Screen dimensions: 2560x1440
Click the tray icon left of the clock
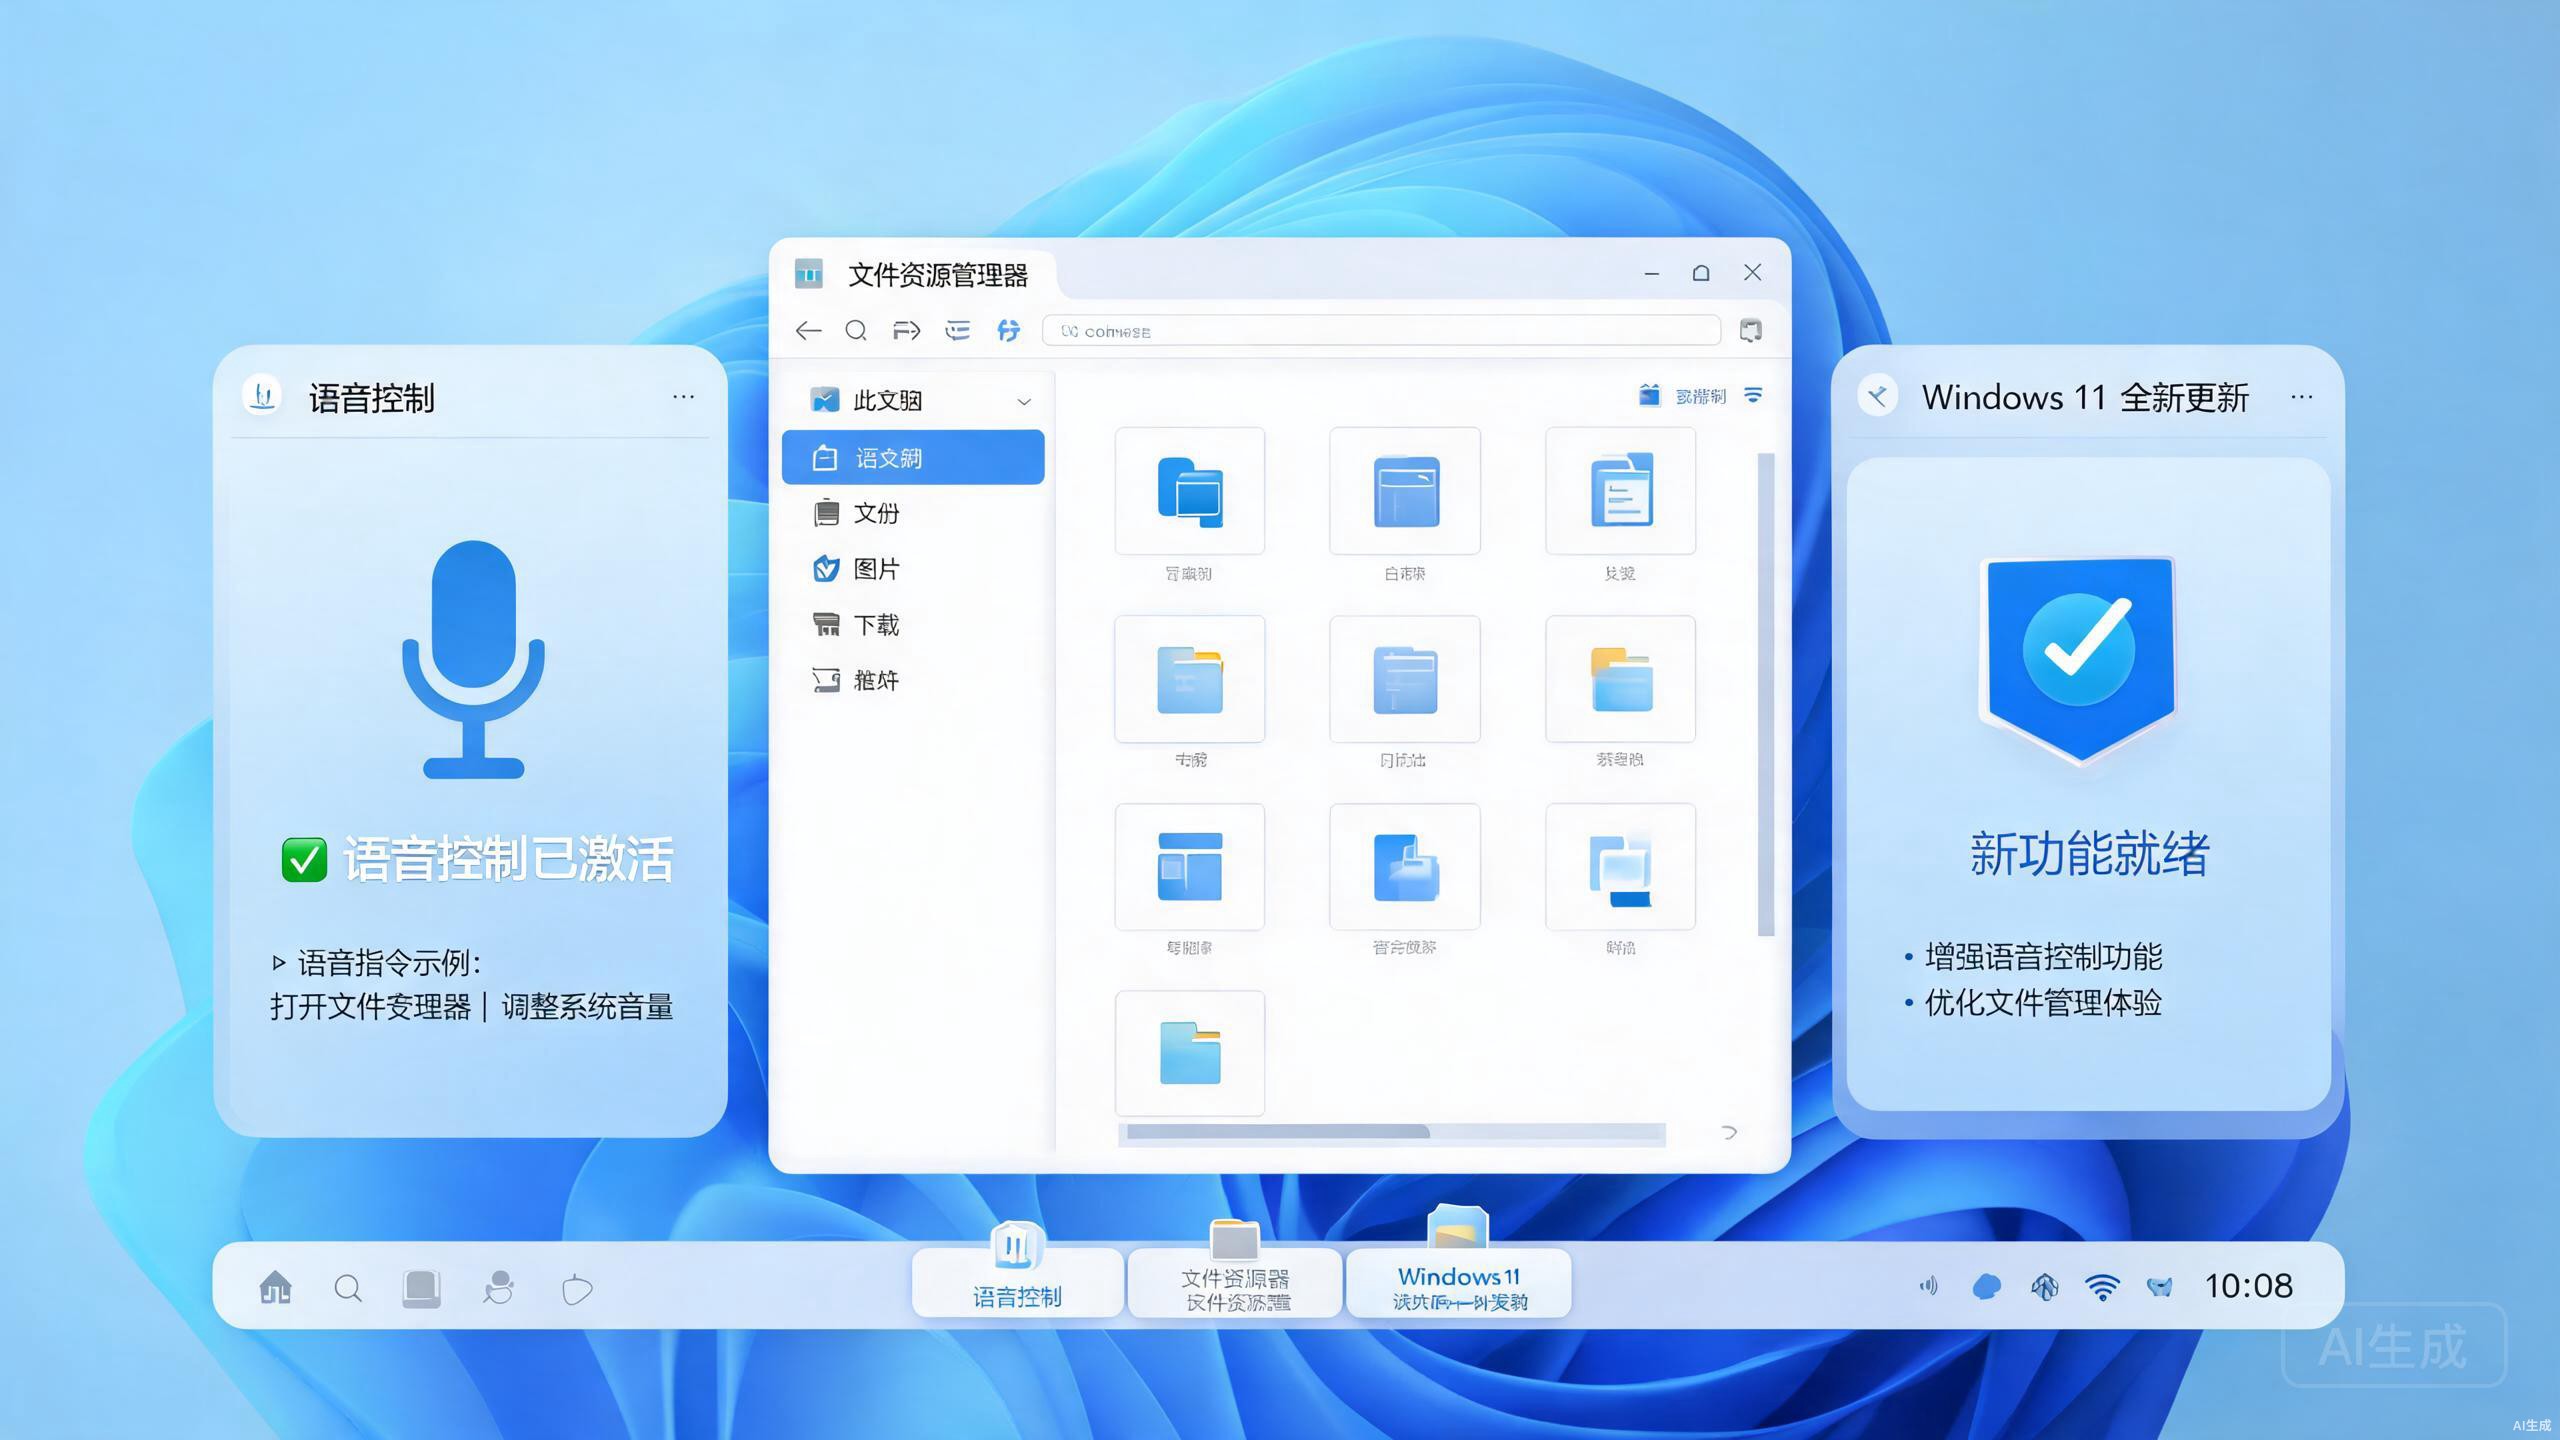coord(2159,1287)
